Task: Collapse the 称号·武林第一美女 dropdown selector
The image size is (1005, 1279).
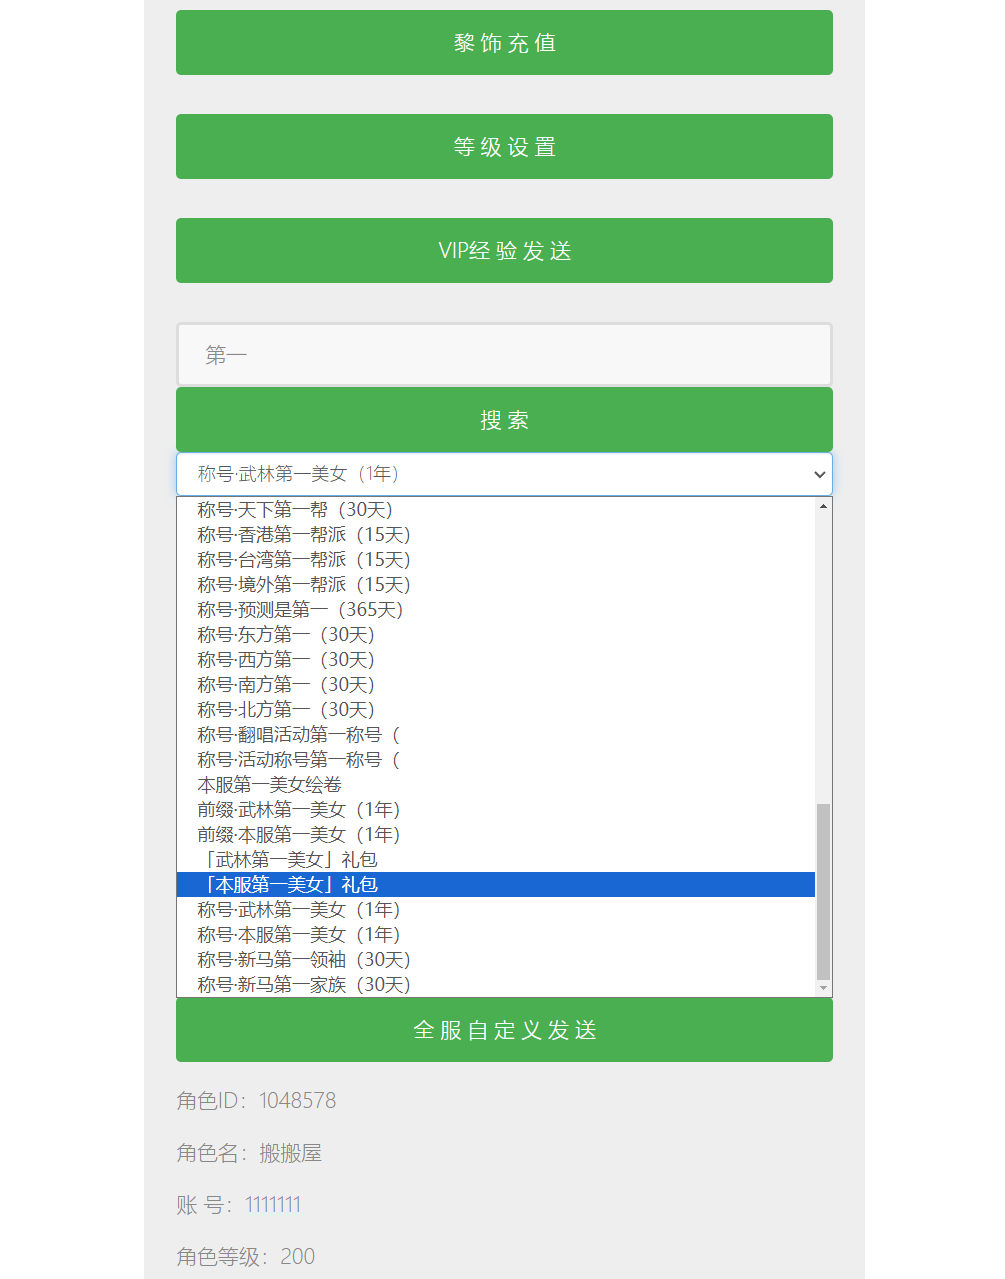Action: (504, 474)
